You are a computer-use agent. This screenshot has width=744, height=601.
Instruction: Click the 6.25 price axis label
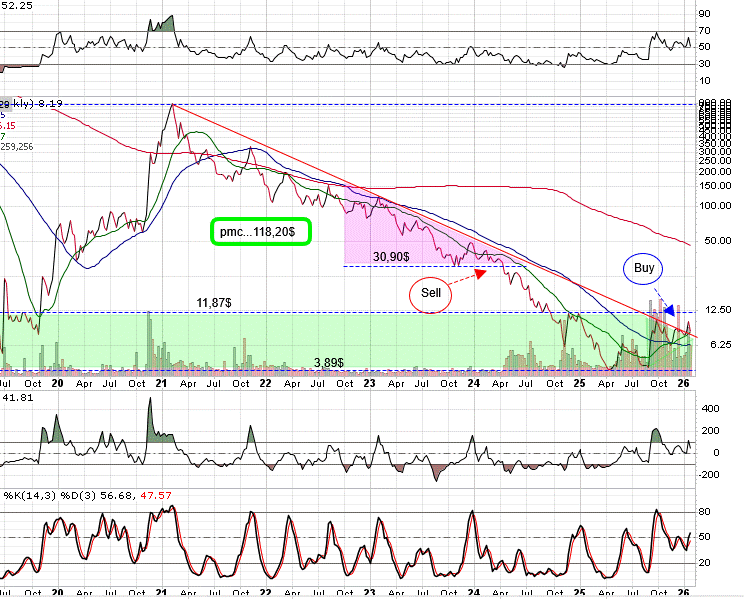click(717, 344)
